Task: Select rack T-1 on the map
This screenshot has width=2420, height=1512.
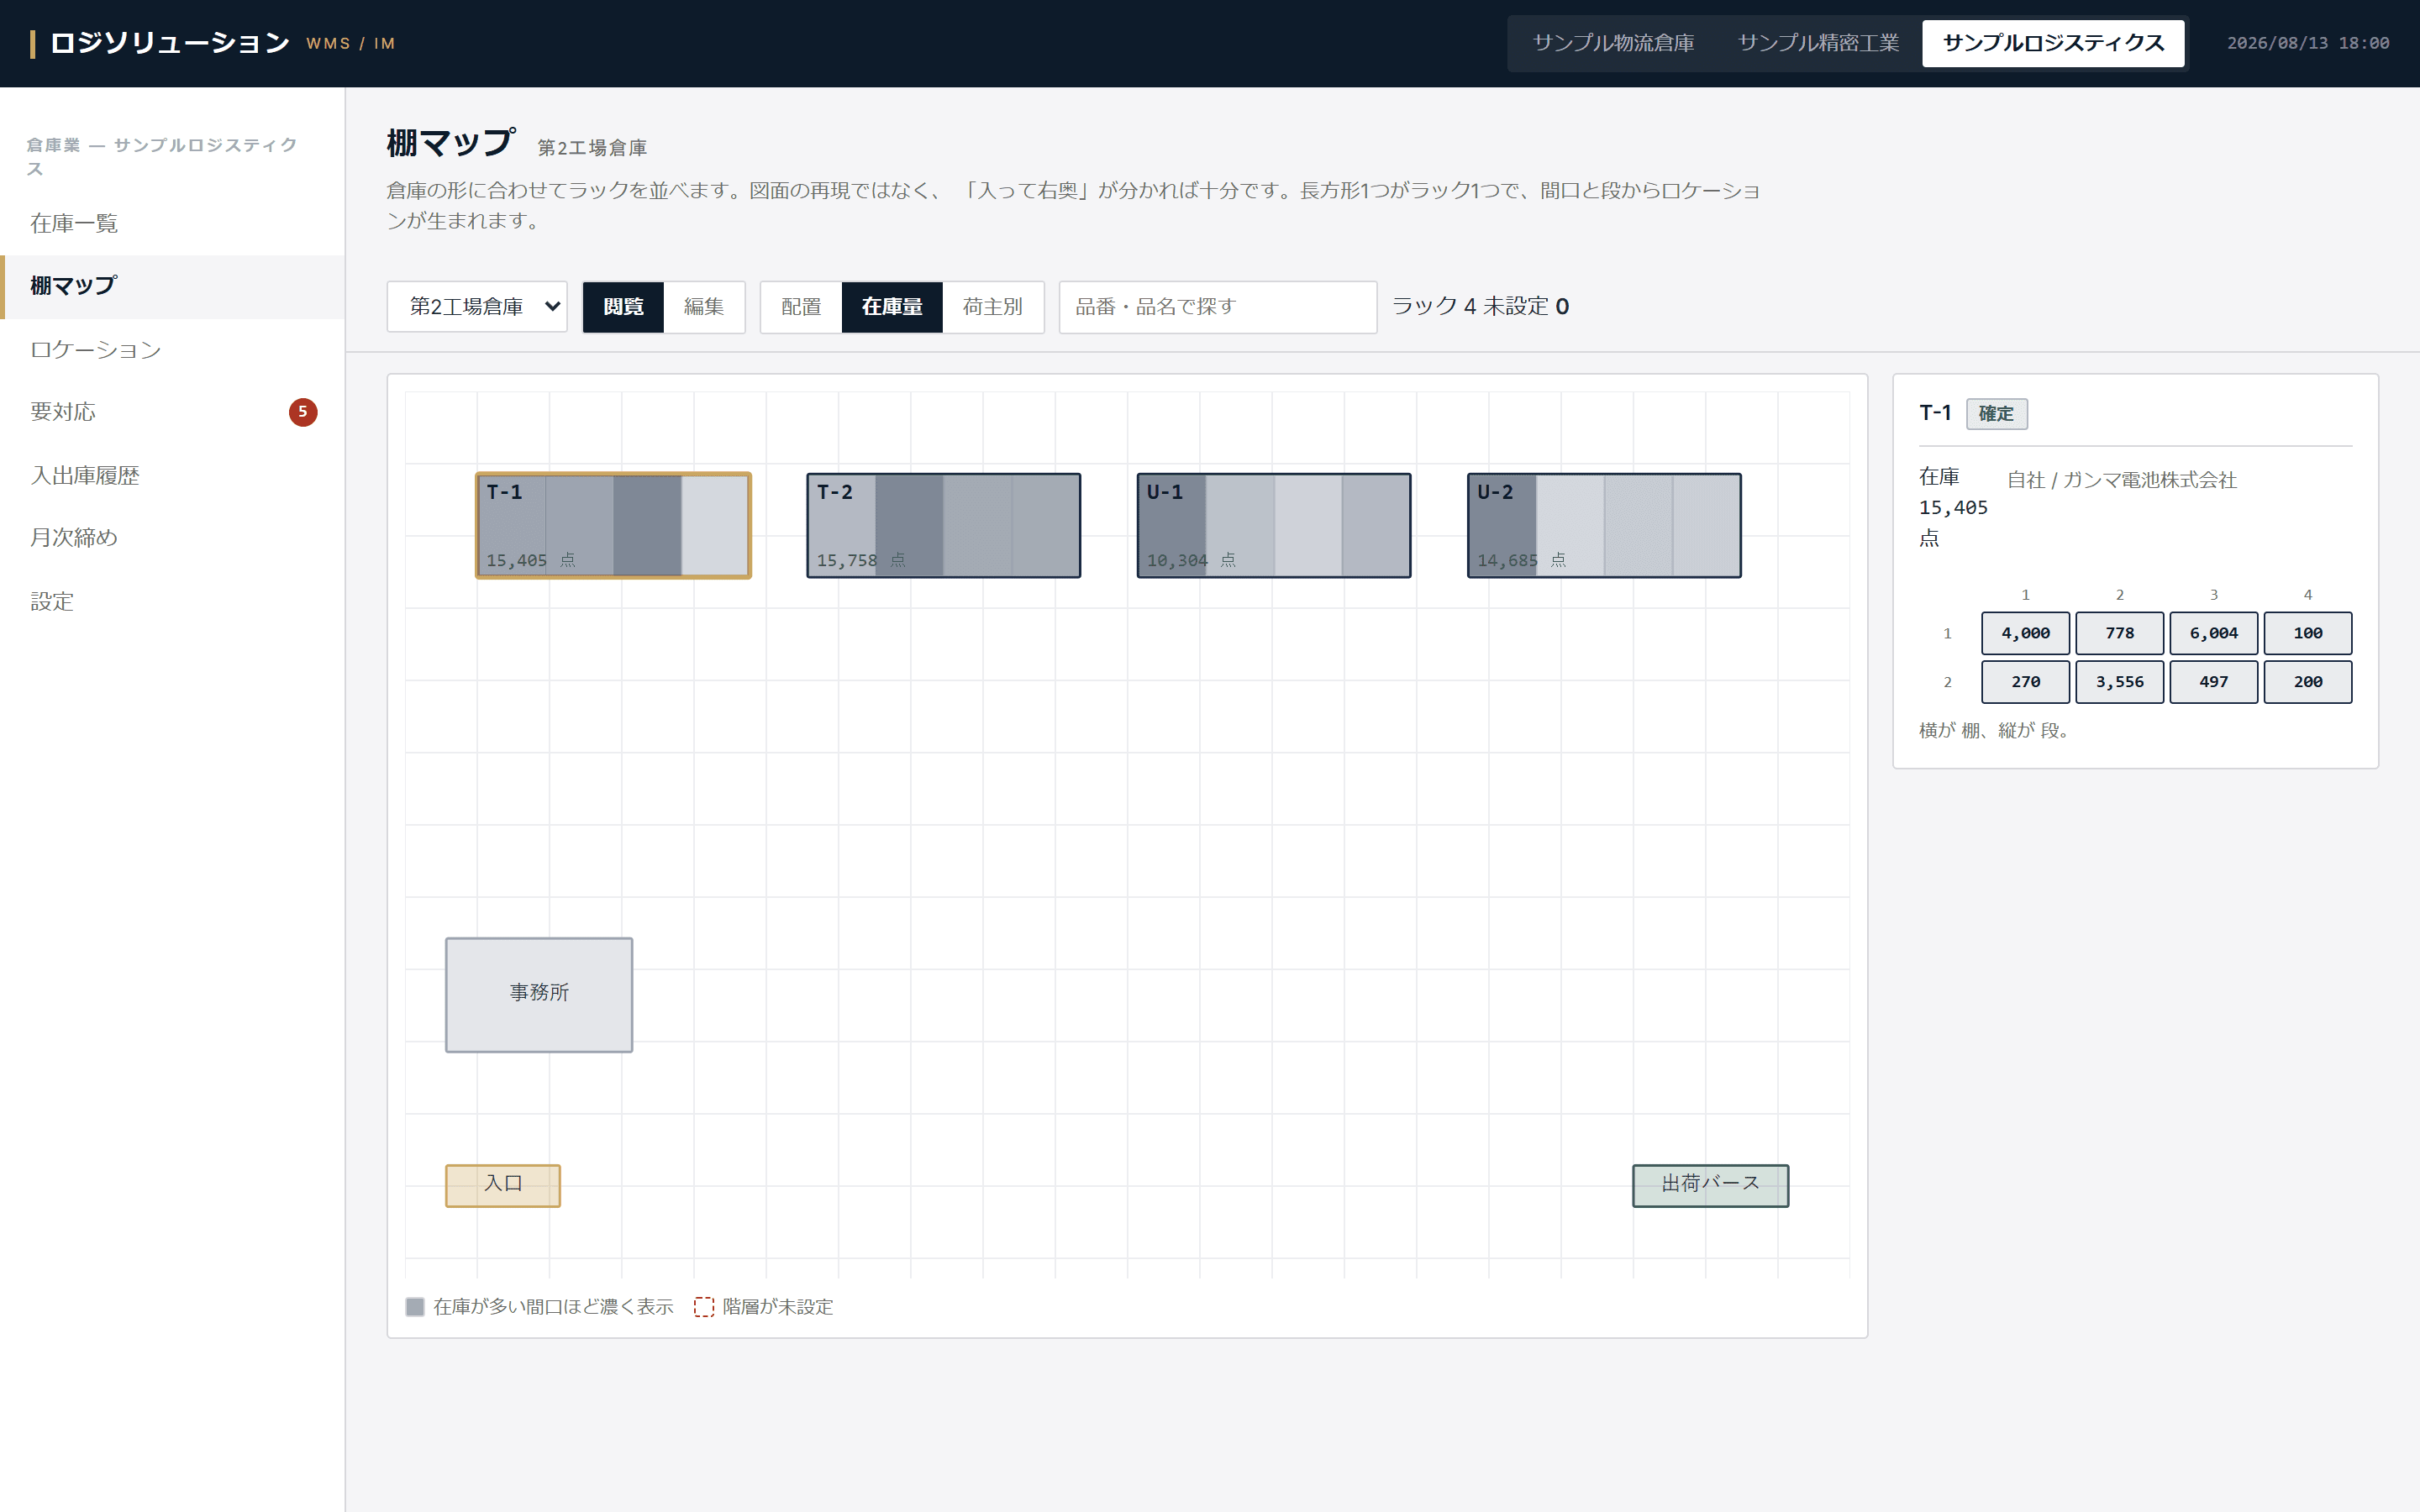Action: (x=613, y=525)
